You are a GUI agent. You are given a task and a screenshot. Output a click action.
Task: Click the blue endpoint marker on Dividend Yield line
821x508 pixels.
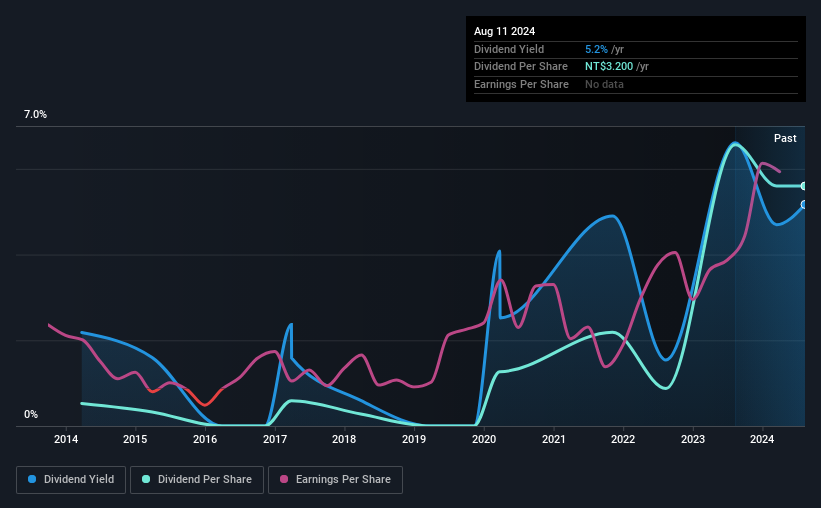804,205
